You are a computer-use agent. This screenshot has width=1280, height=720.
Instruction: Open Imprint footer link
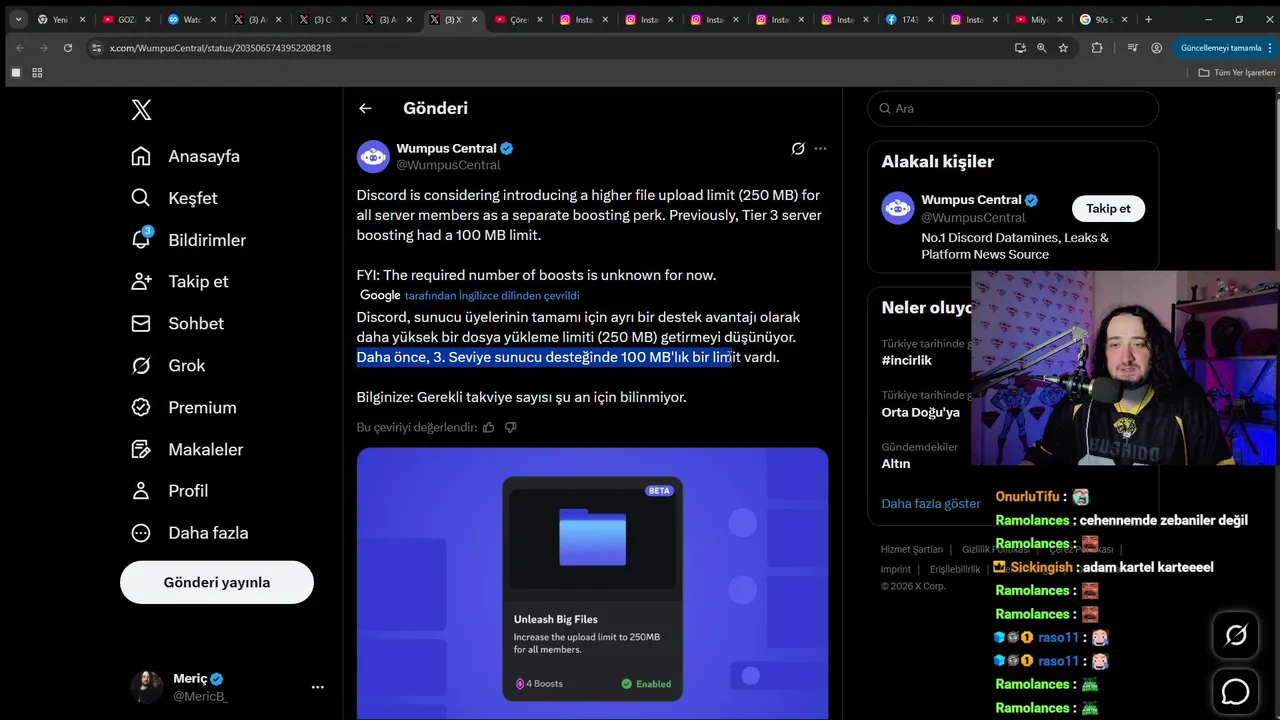point(895,569)
